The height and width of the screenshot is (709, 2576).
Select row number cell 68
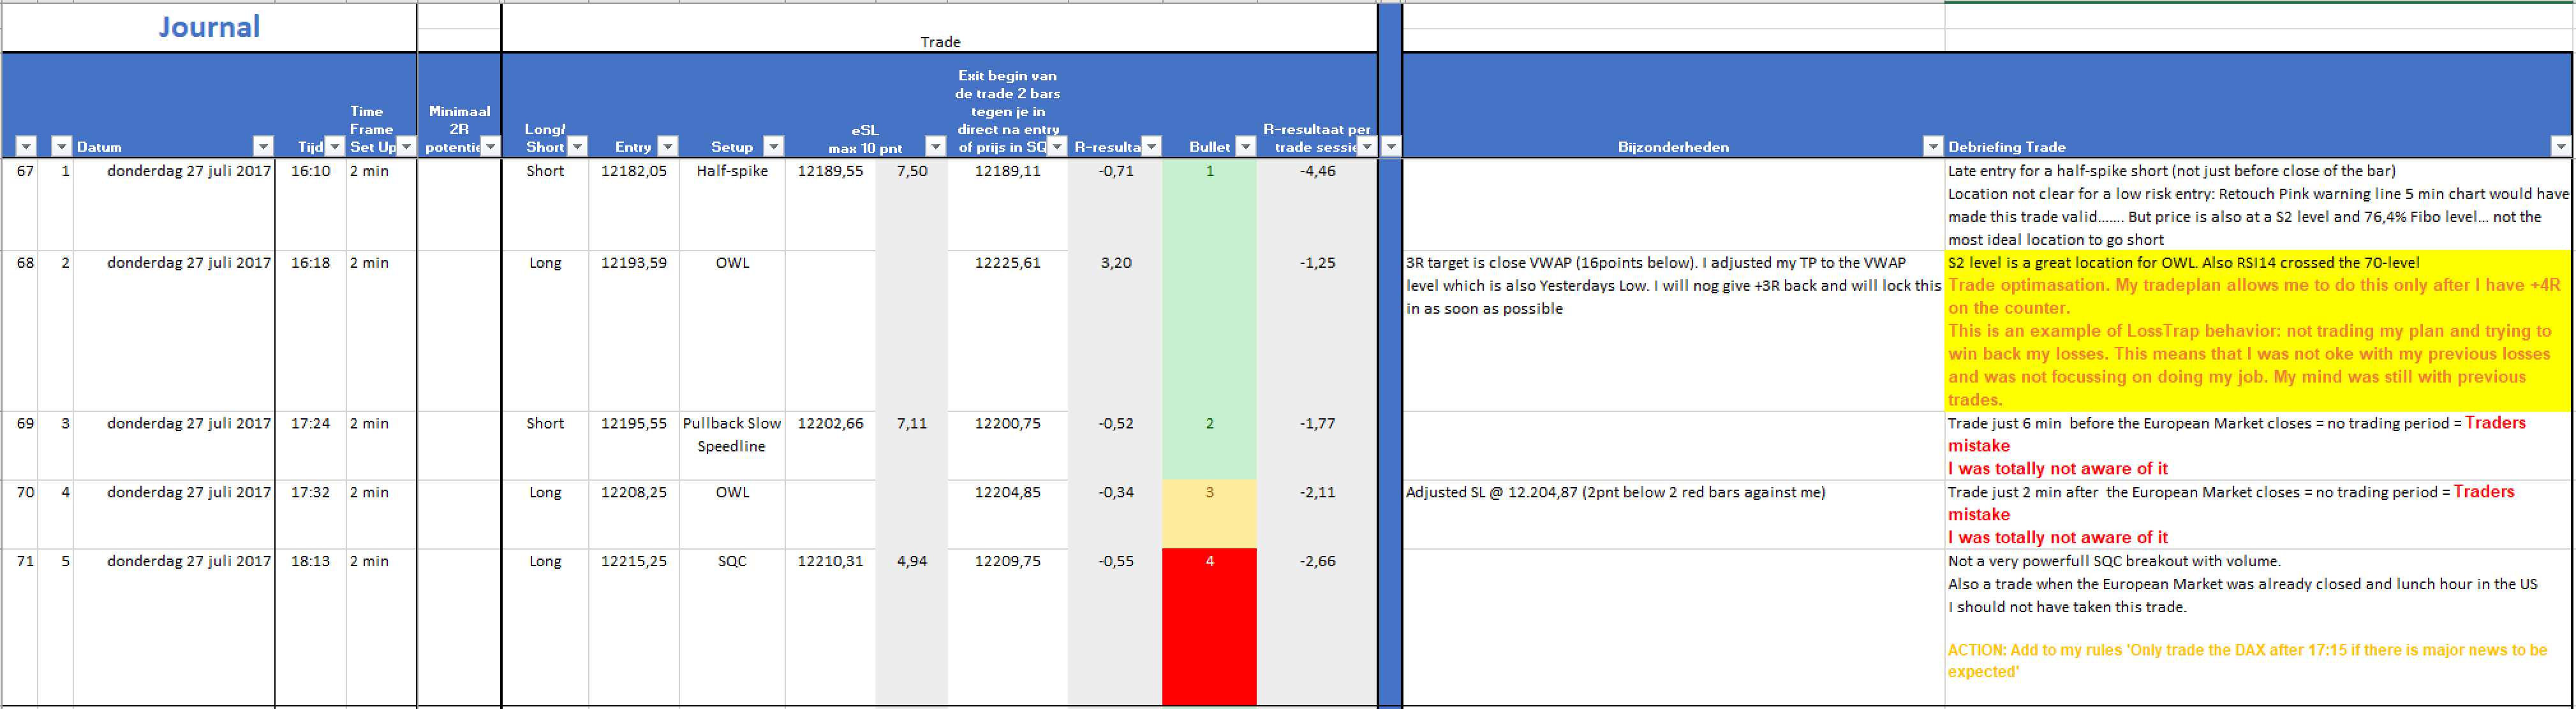(x=20, y=331)
